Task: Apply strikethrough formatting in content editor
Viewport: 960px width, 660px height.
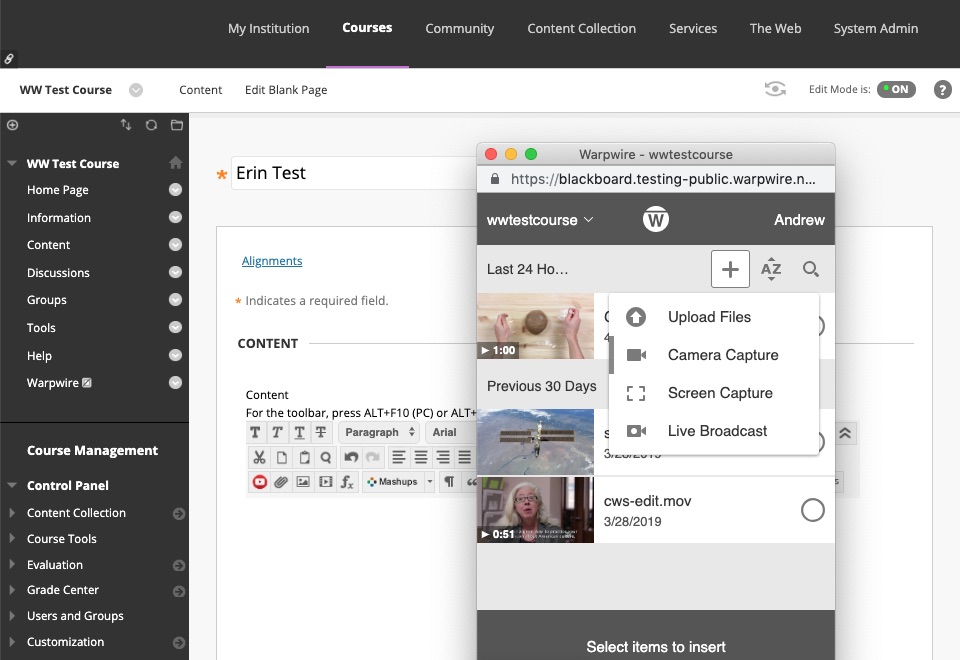Action: coord(321,432)
